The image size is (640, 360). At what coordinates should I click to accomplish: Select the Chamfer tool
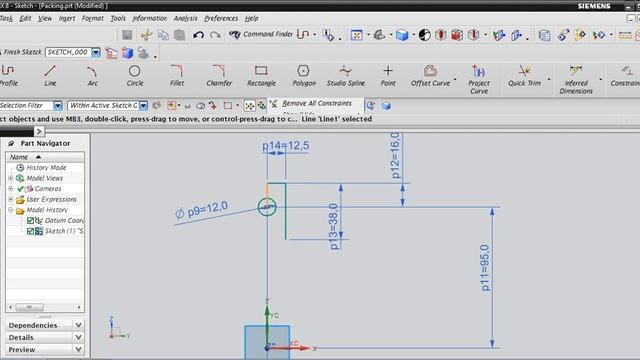point(219,76)
